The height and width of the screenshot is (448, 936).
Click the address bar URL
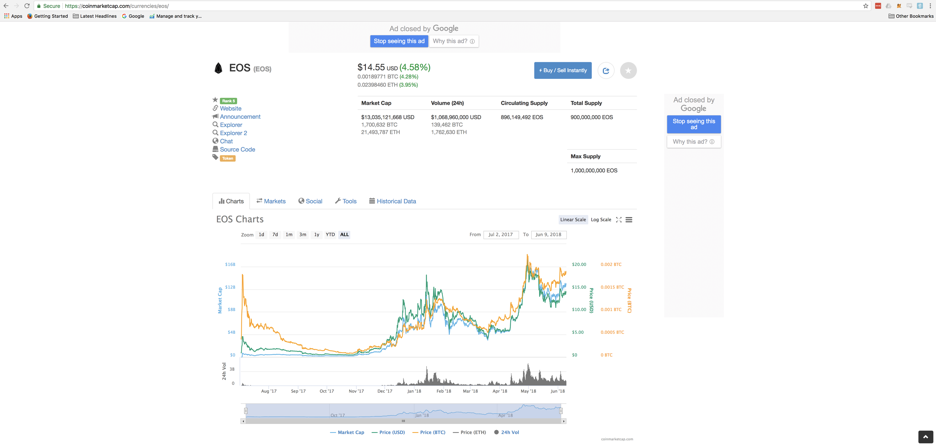tap(116, 5)
